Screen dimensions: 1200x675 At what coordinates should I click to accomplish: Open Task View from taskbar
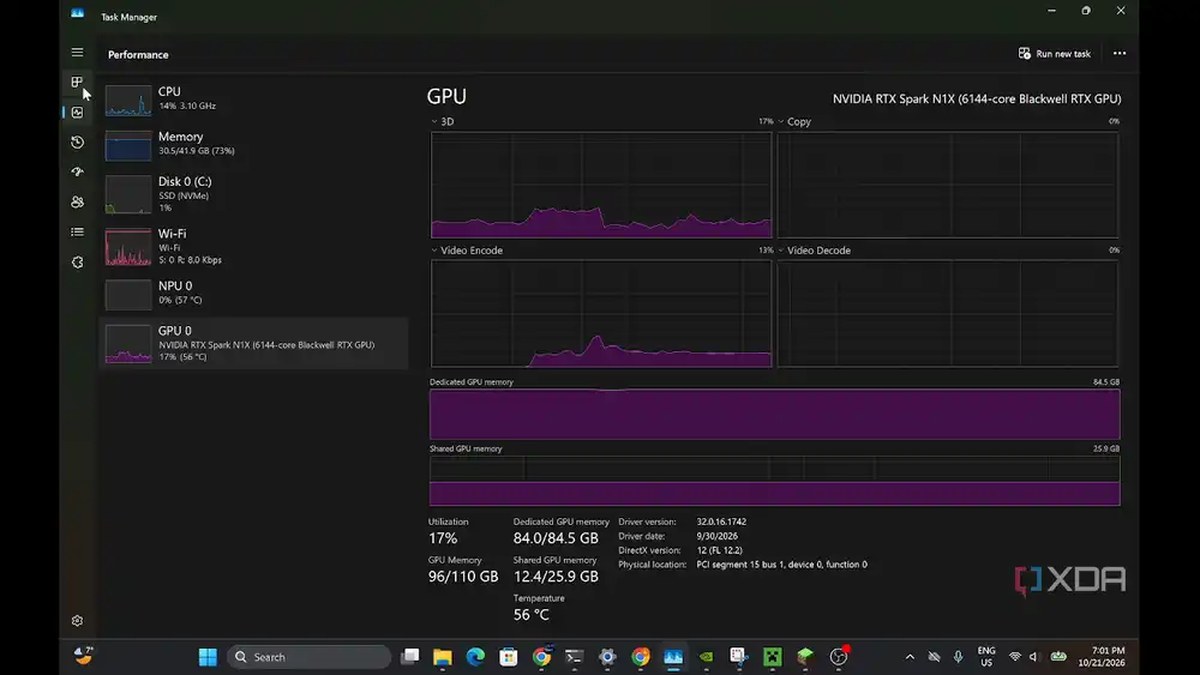410,657
